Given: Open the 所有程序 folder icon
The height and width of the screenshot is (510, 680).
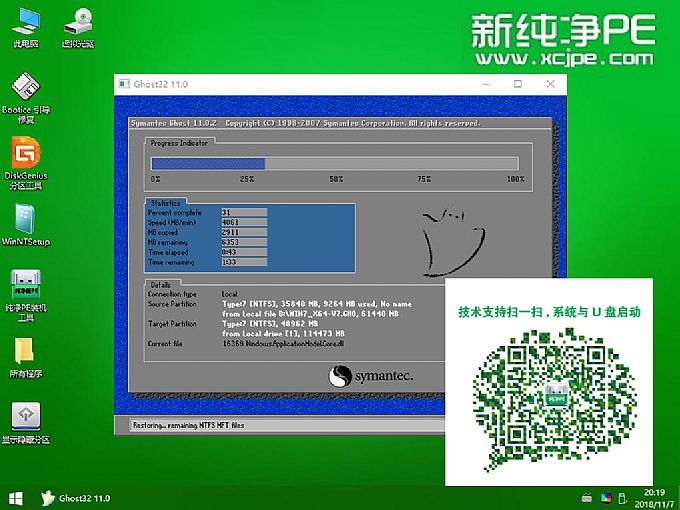Looking at the screenshot, I should pyautogui.click(x=26, y=357).
